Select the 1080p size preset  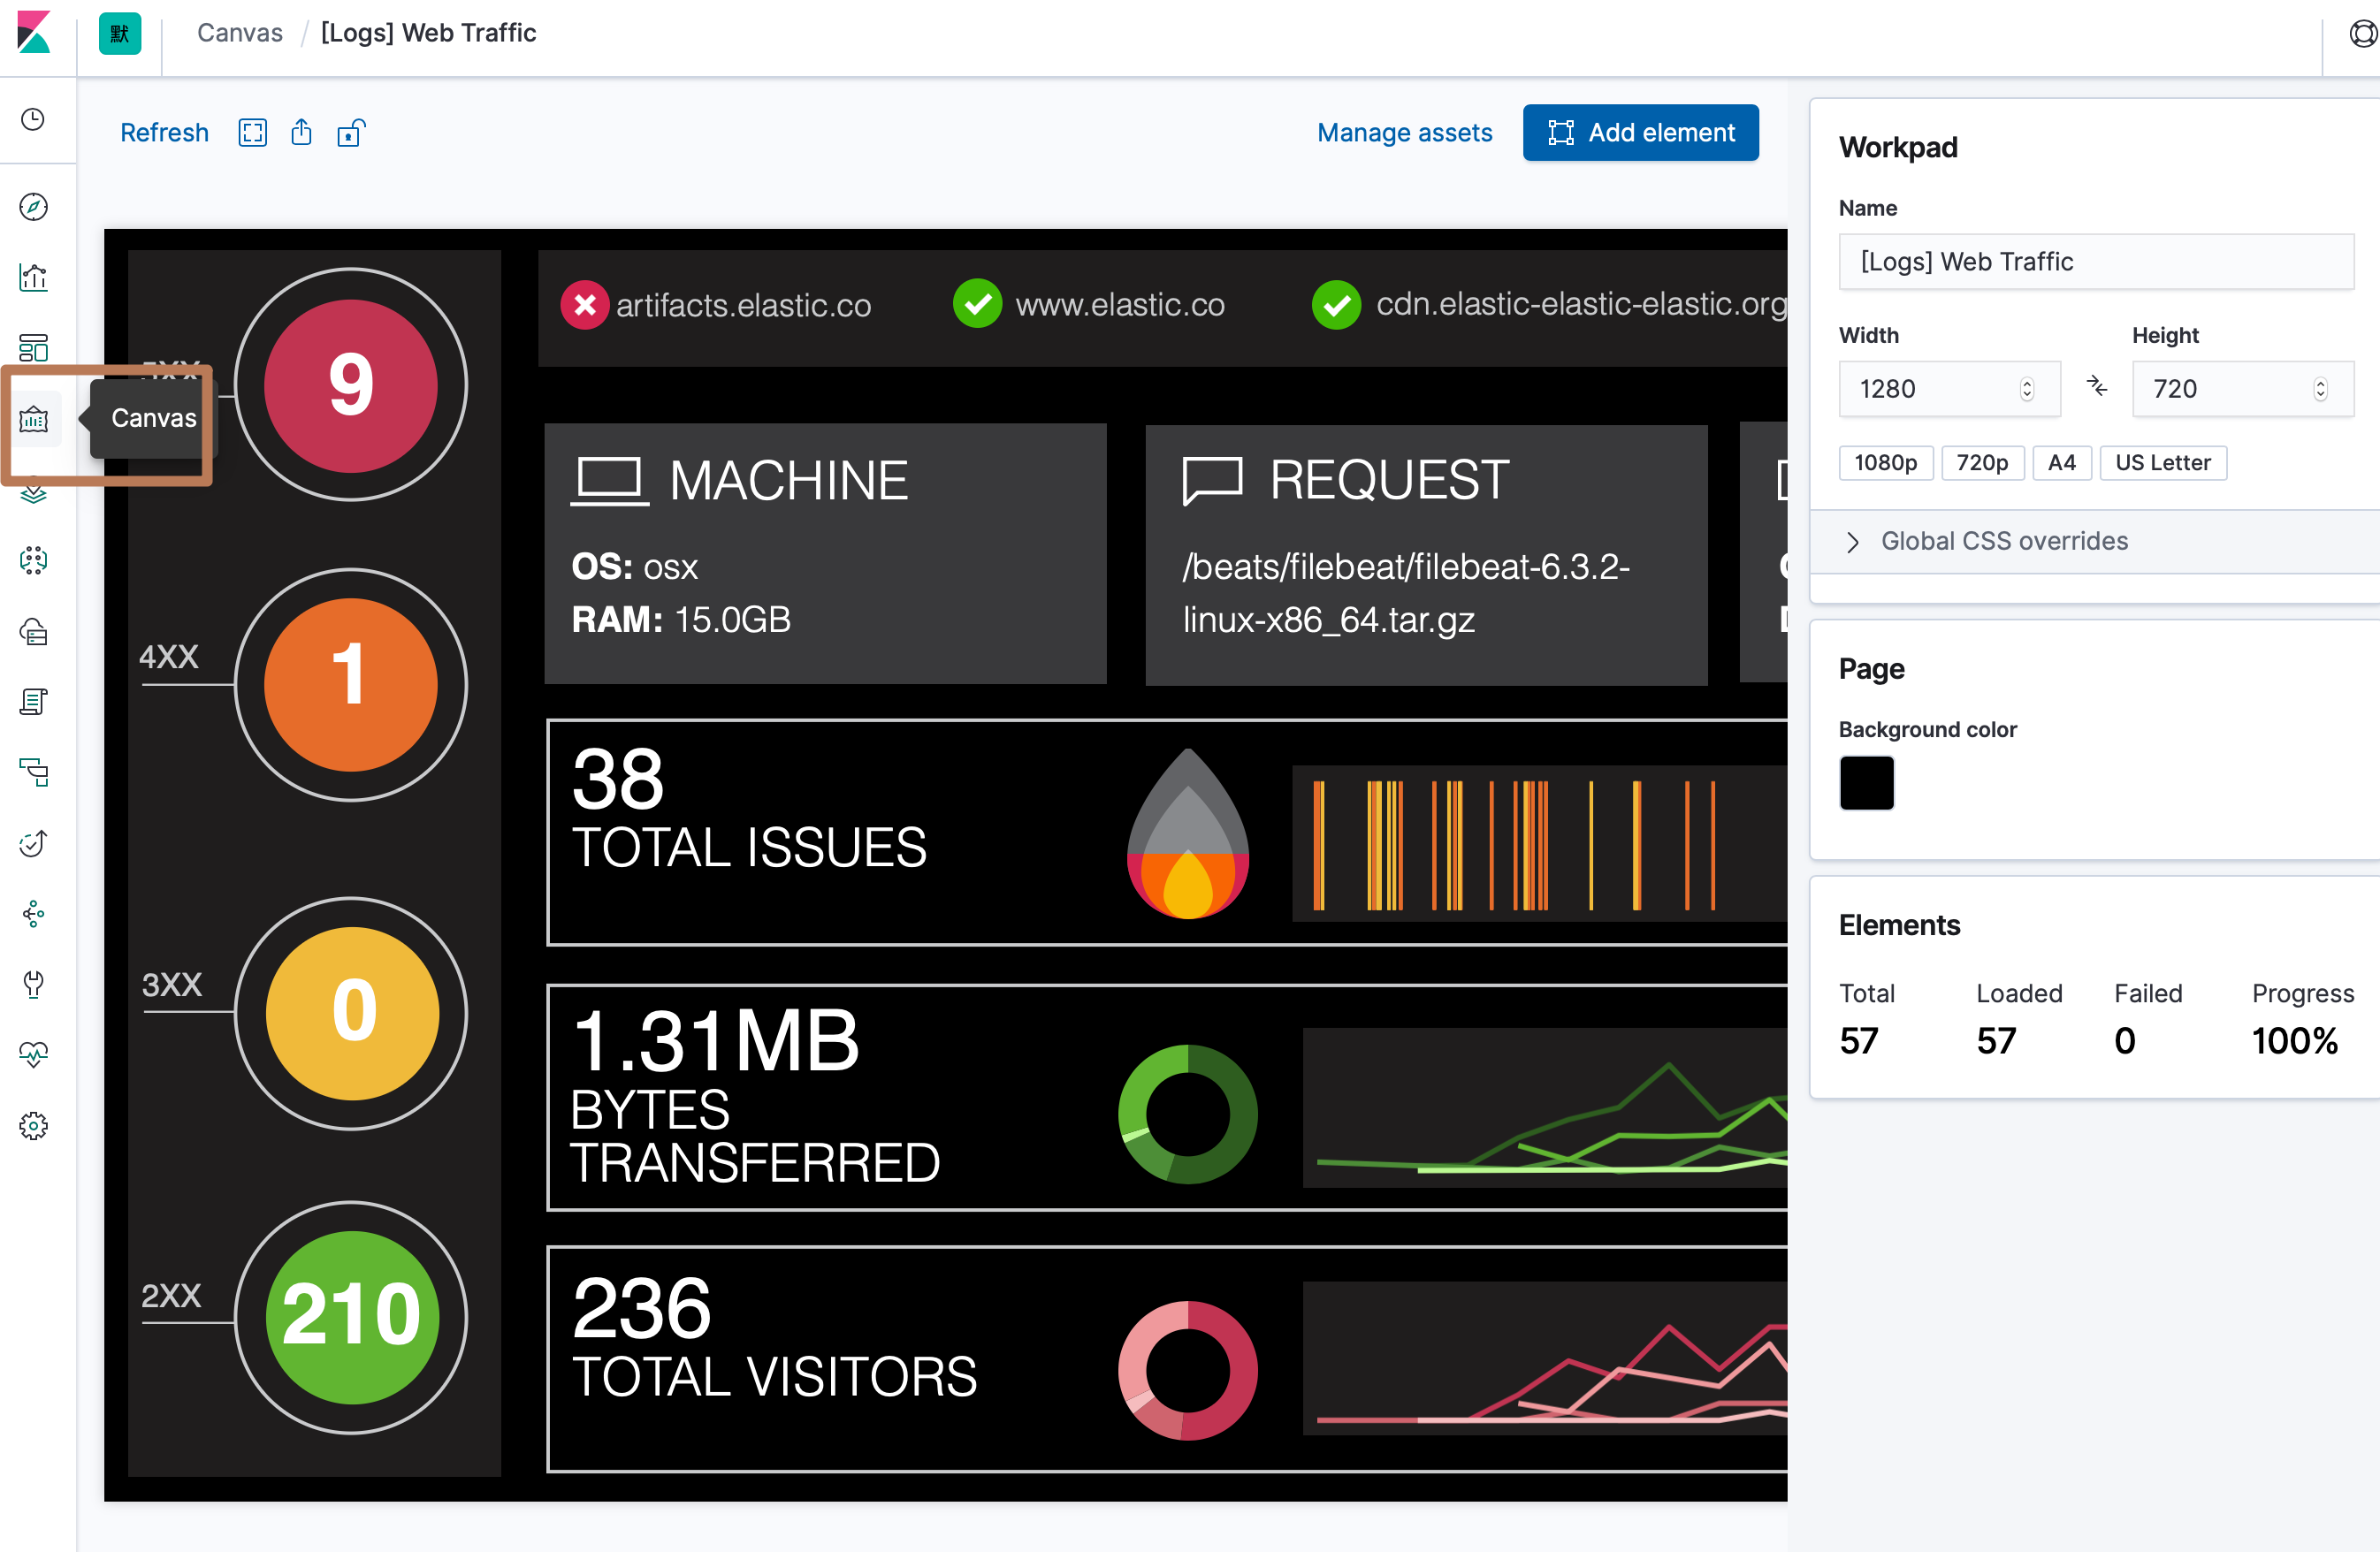1885,463
